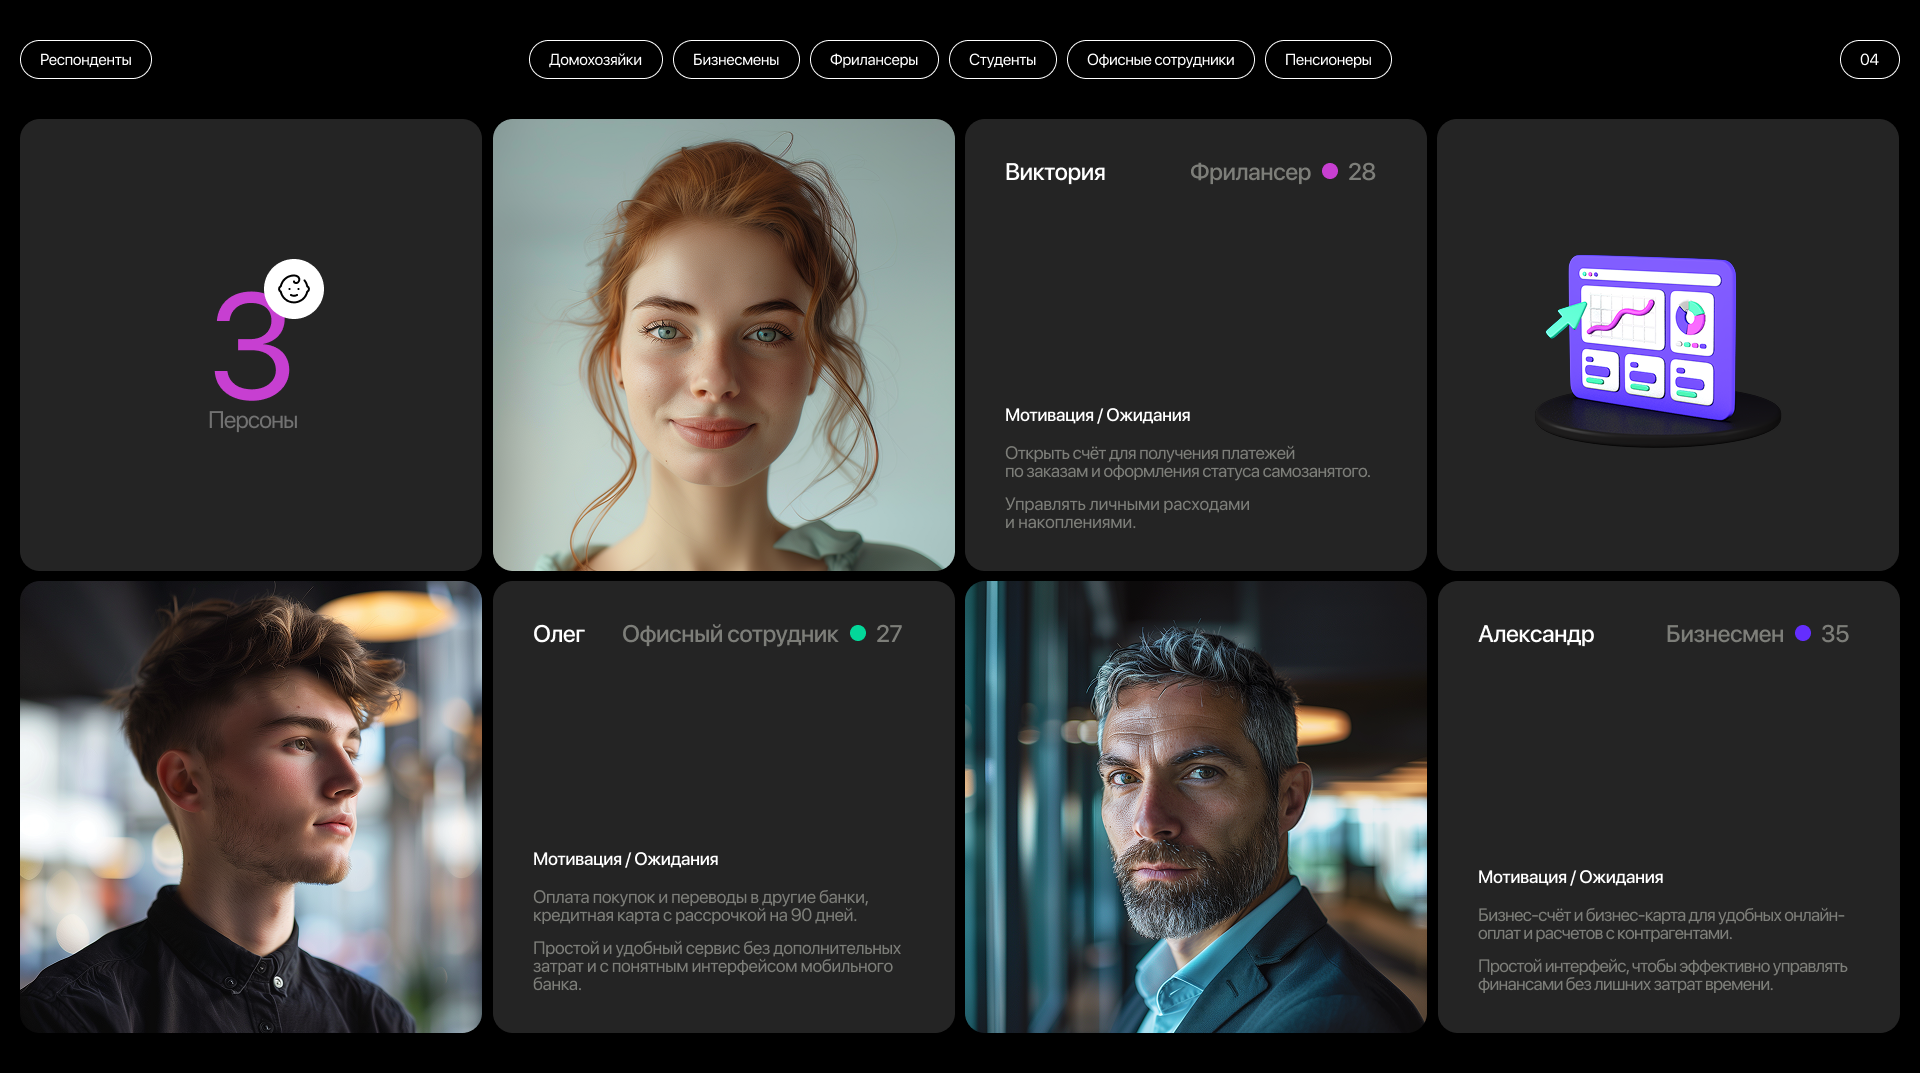Select the Домохозяйки tag

pos(595,60)
